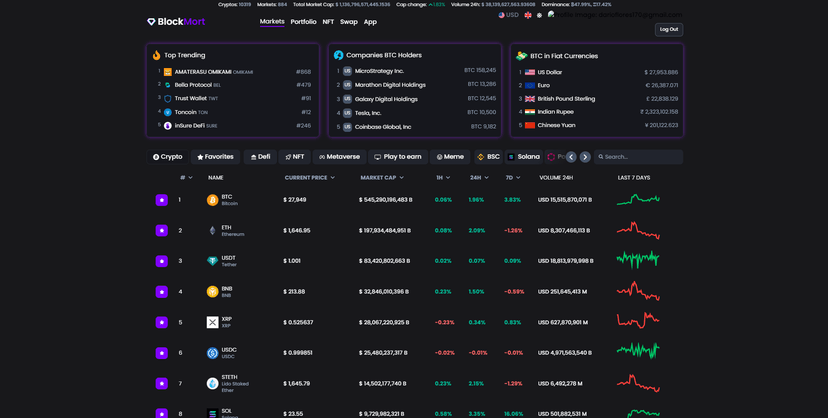The height and width of the screenshot is (418, 828).
Task: Click the XRP coin icon
Action: coord(212,322)
